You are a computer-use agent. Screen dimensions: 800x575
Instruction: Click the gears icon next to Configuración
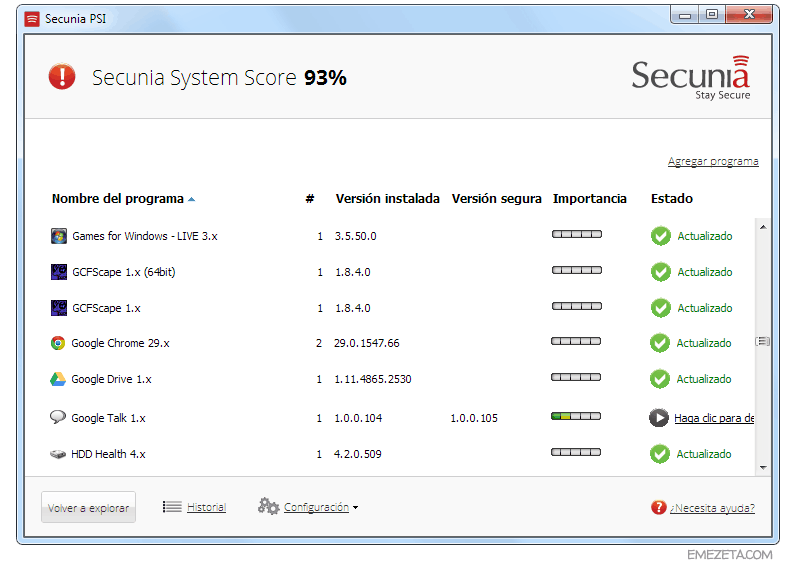[x=268, y=506]
